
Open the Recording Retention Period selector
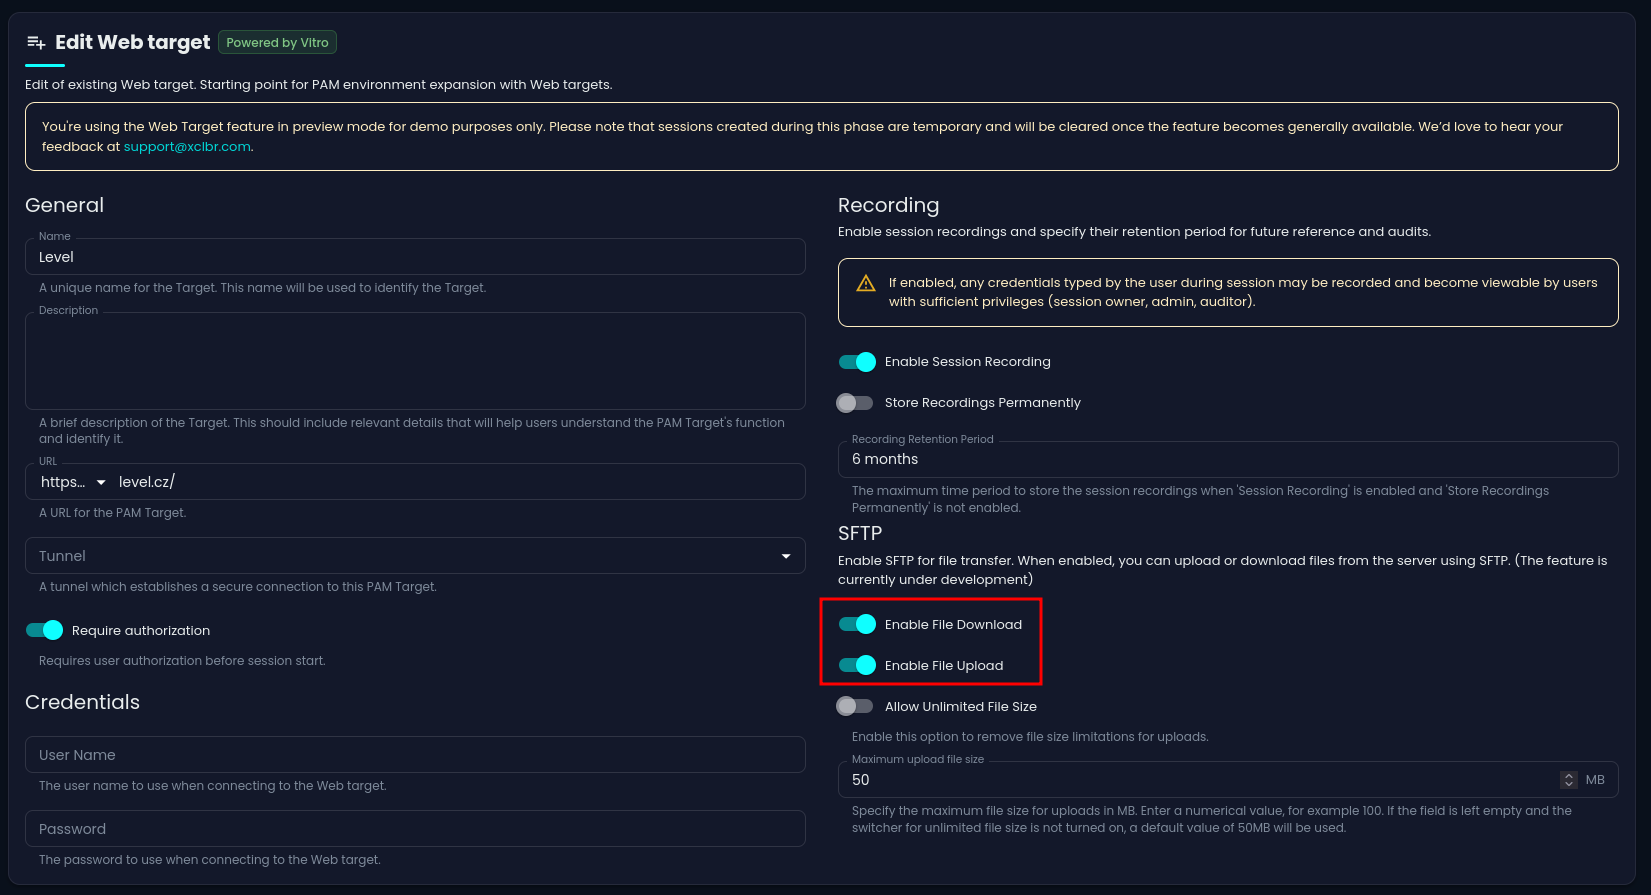1228,459
